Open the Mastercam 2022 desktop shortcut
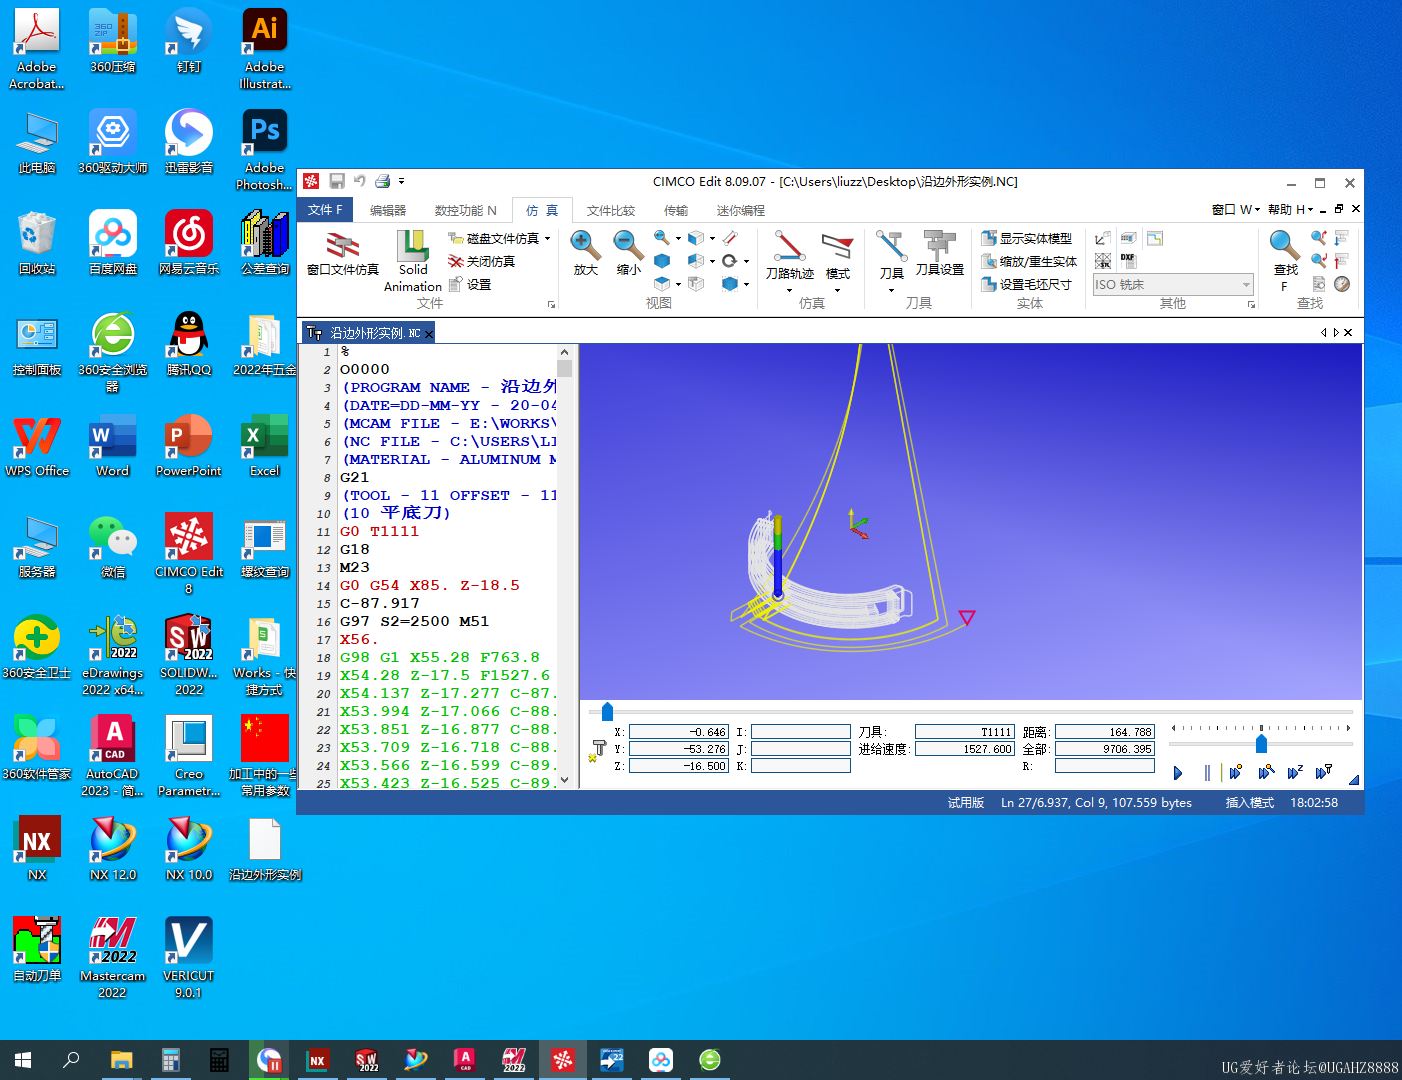 113,957
